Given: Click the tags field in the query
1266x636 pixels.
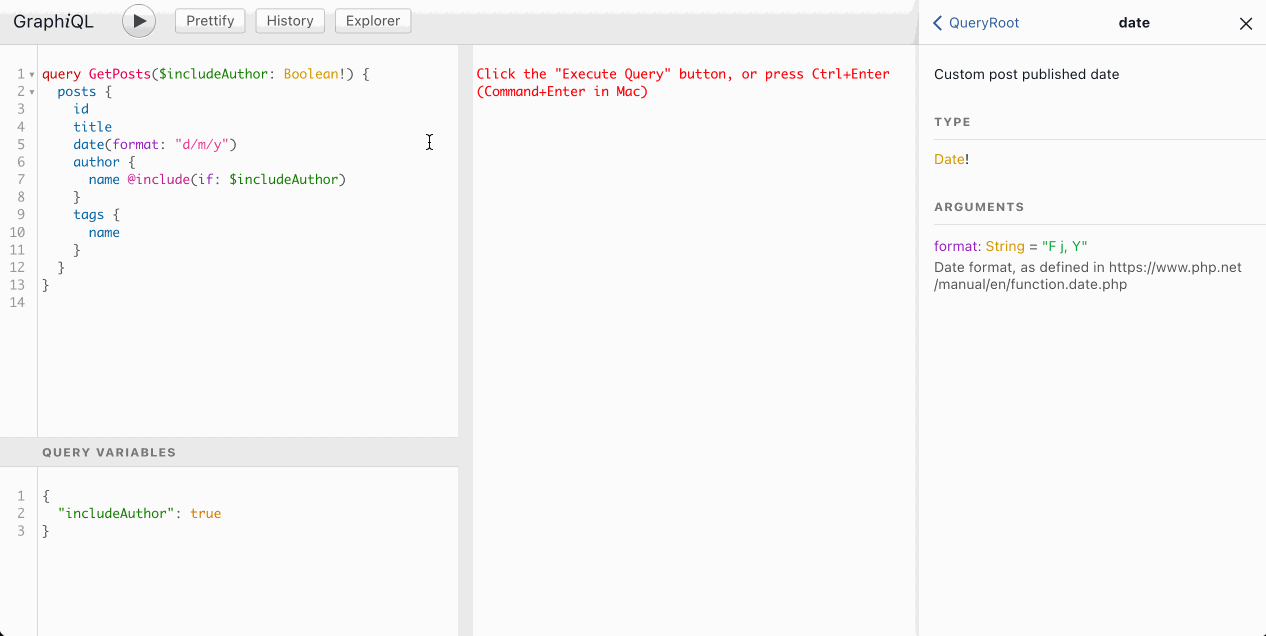Looking at the screenshot, I should (88, 214).
